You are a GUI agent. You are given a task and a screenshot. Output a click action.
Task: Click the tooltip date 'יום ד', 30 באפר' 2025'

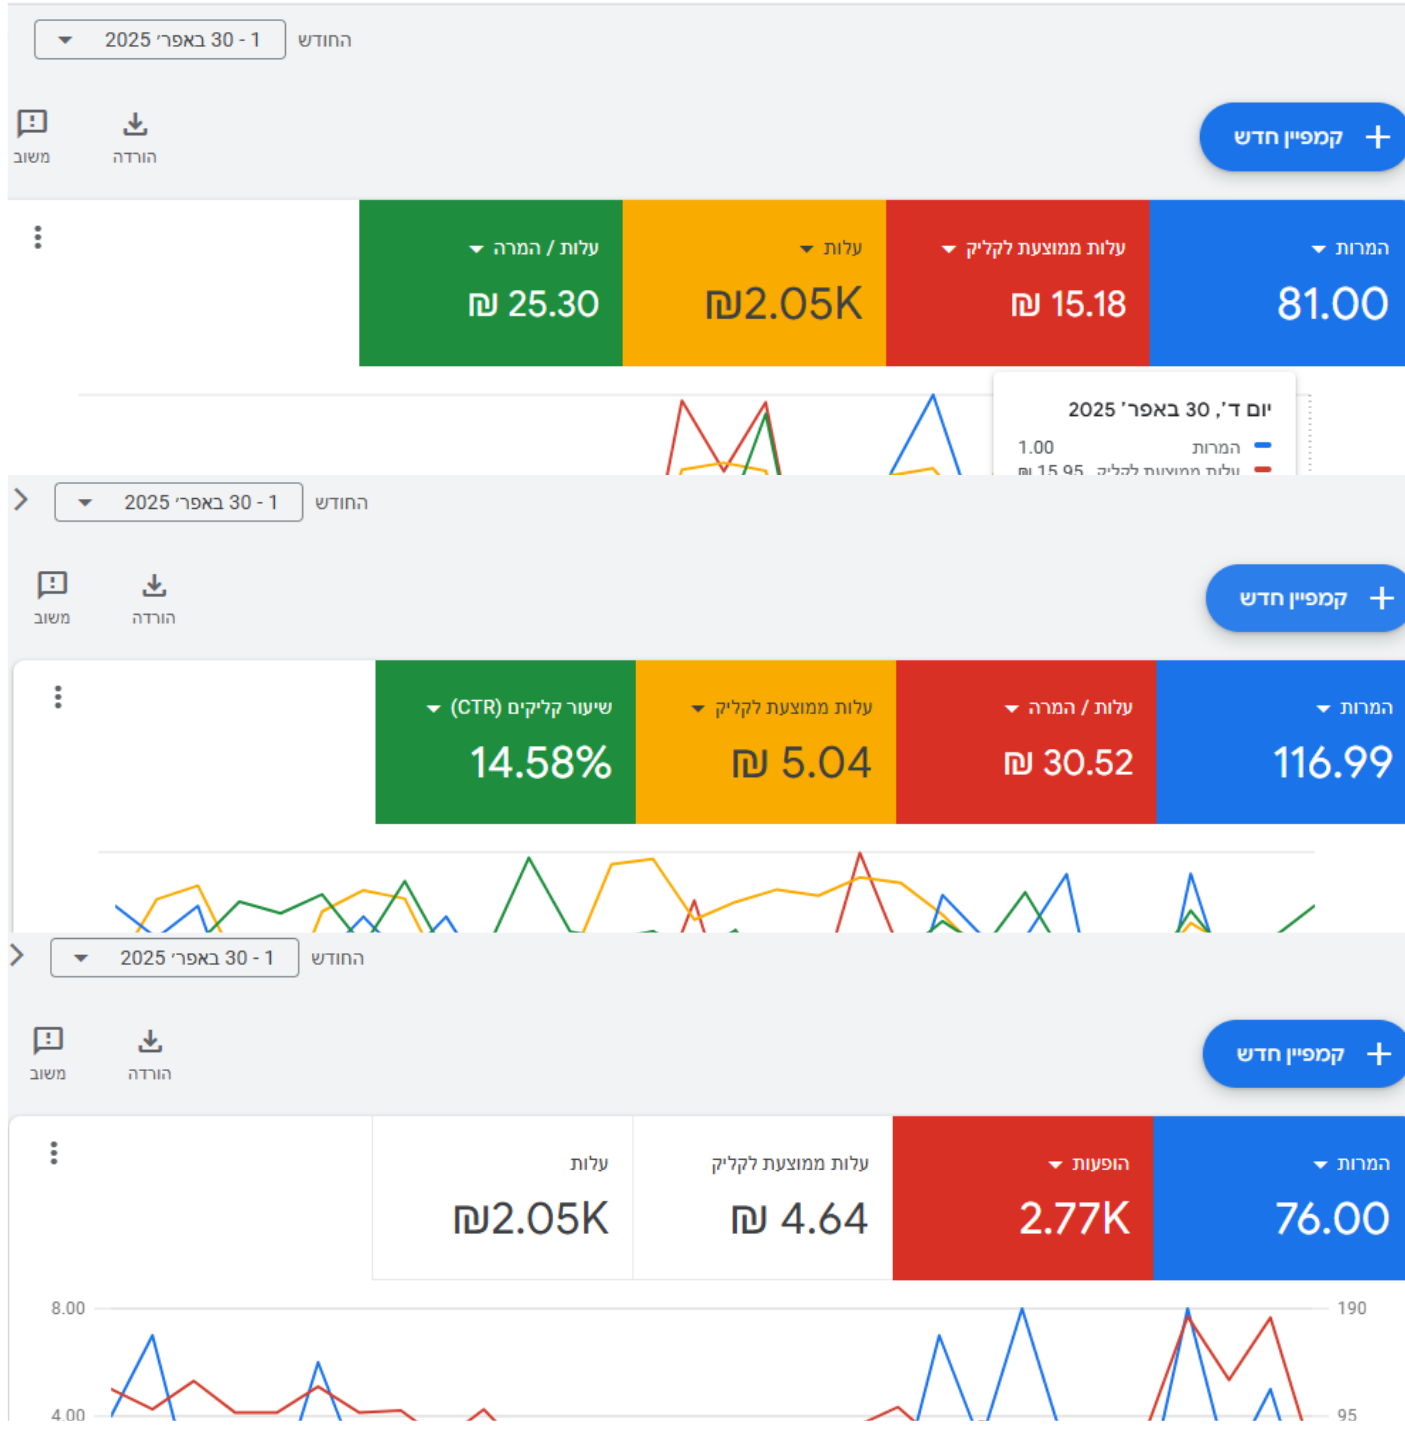tap(1169, 409)
